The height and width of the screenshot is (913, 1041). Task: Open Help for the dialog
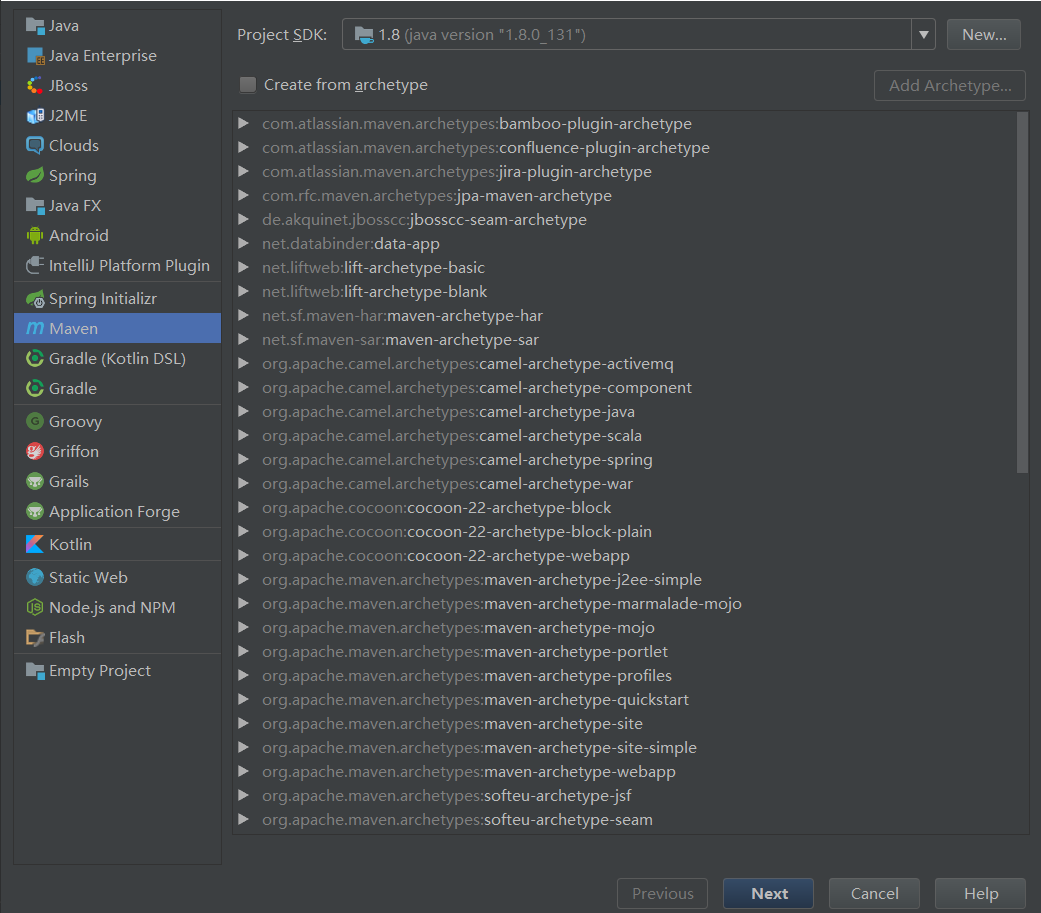pos(981,894)
